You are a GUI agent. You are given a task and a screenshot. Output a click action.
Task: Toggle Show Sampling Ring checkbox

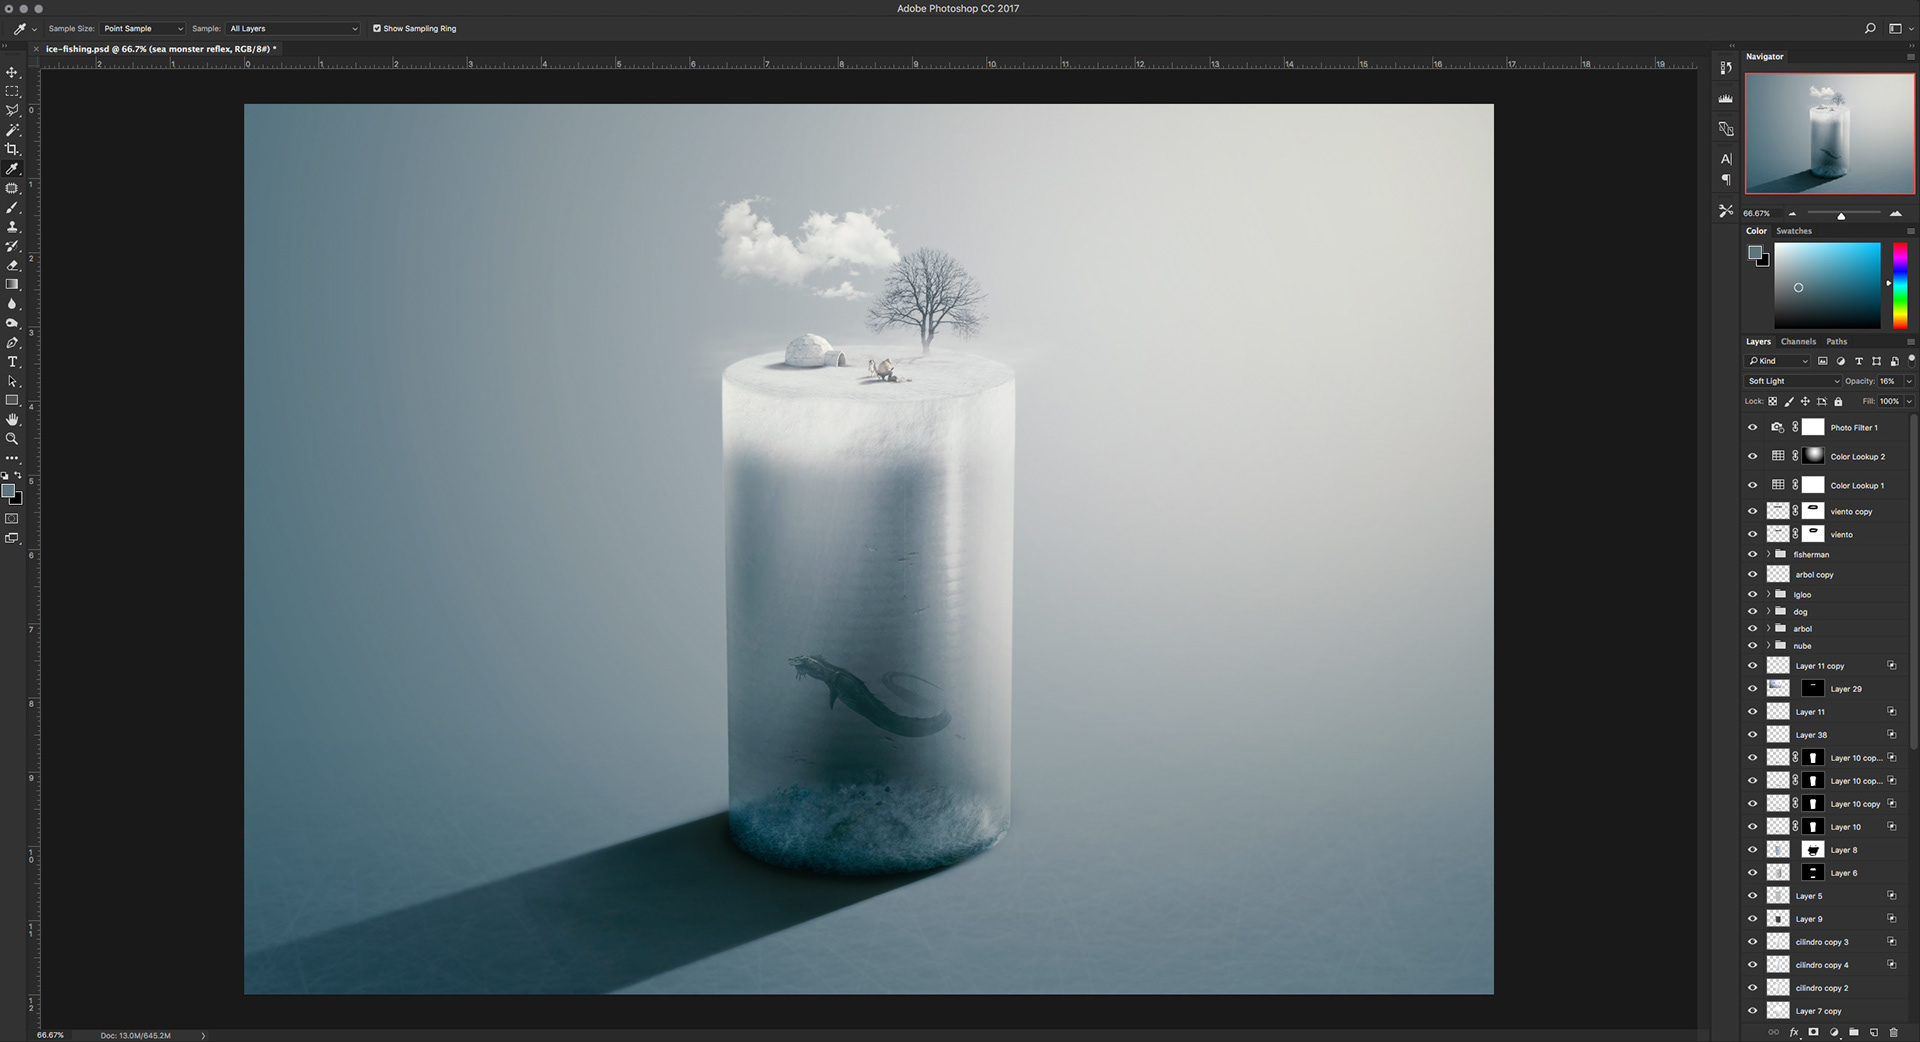tap(377, 28)
